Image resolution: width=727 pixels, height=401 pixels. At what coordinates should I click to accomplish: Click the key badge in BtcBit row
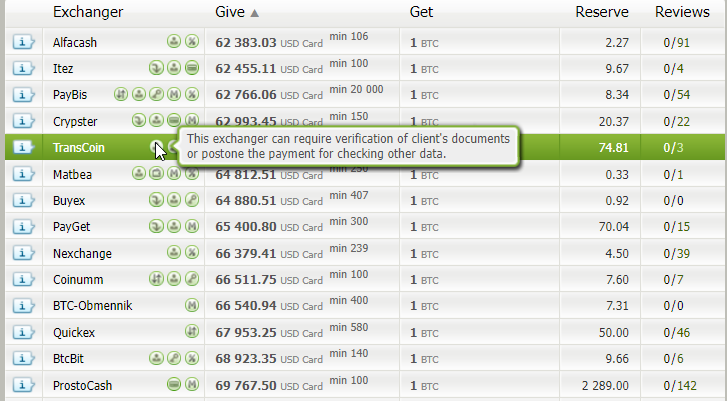(174, 358)
